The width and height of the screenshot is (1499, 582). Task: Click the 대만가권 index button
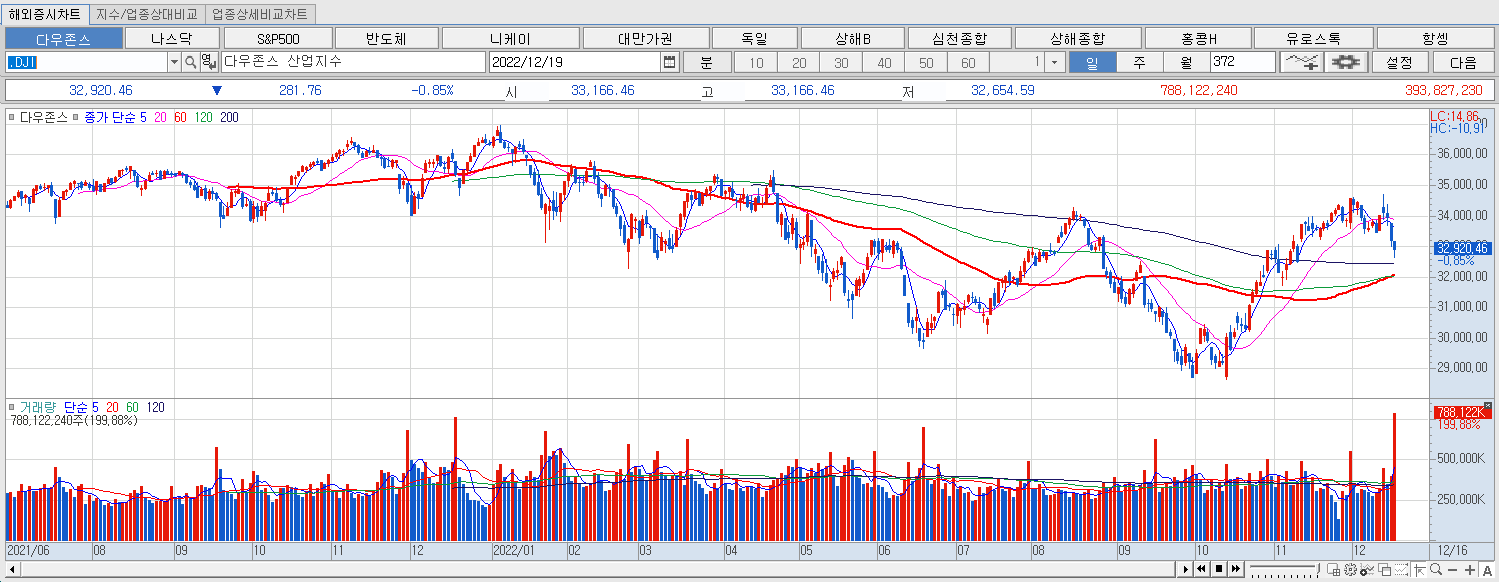point(645,38)
